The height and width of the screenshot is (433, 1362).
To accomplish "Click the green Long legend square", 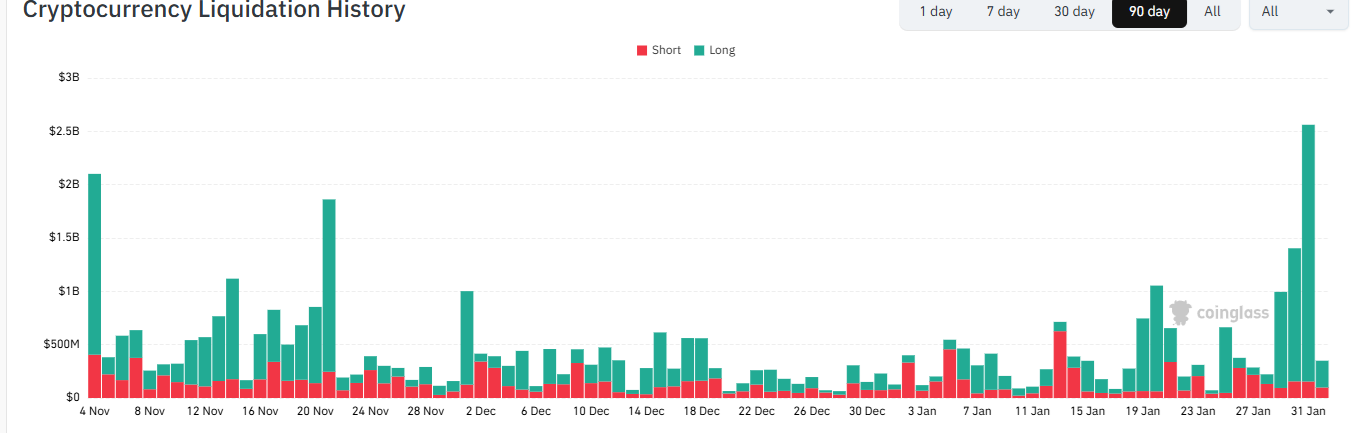I will 699,51.
